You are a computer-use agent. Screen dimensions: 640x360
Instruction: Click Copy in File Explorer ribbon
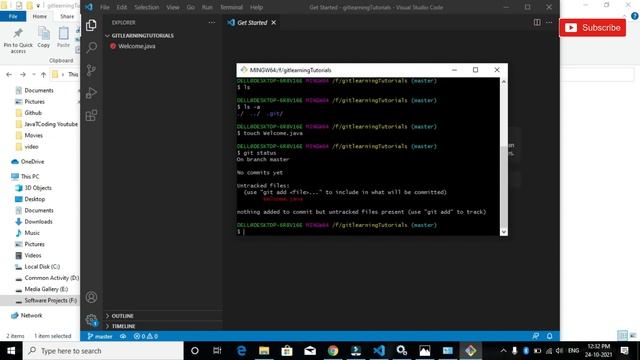[44, 38]
